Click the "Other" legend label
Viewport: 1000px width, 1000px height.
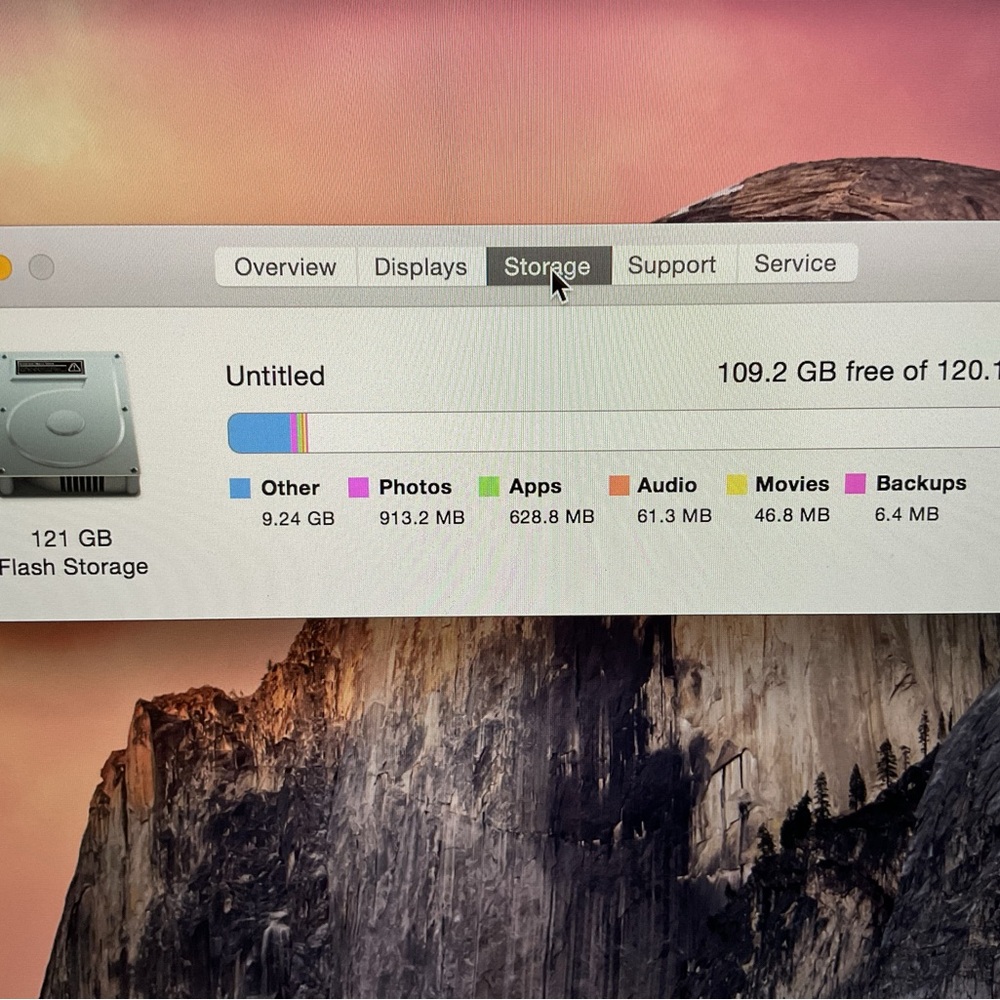290,488
